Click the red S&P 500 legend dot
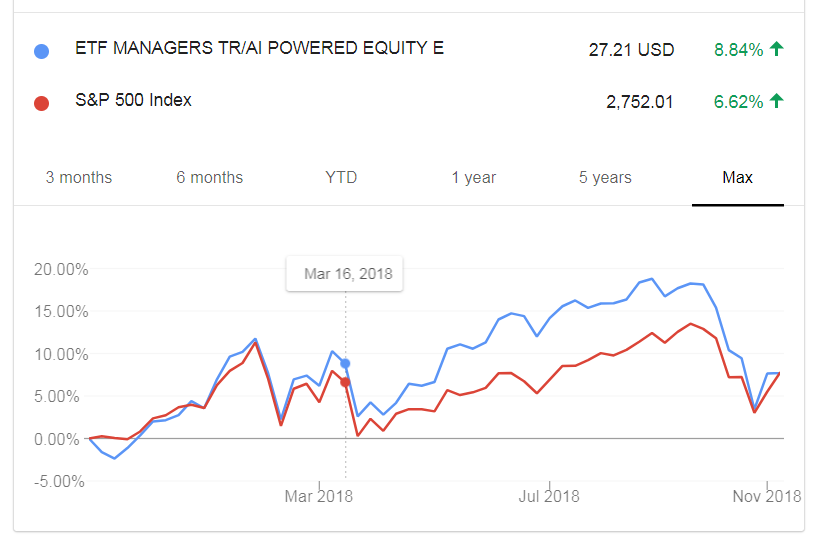The image size is (816, 541). [x=42, y=103]
